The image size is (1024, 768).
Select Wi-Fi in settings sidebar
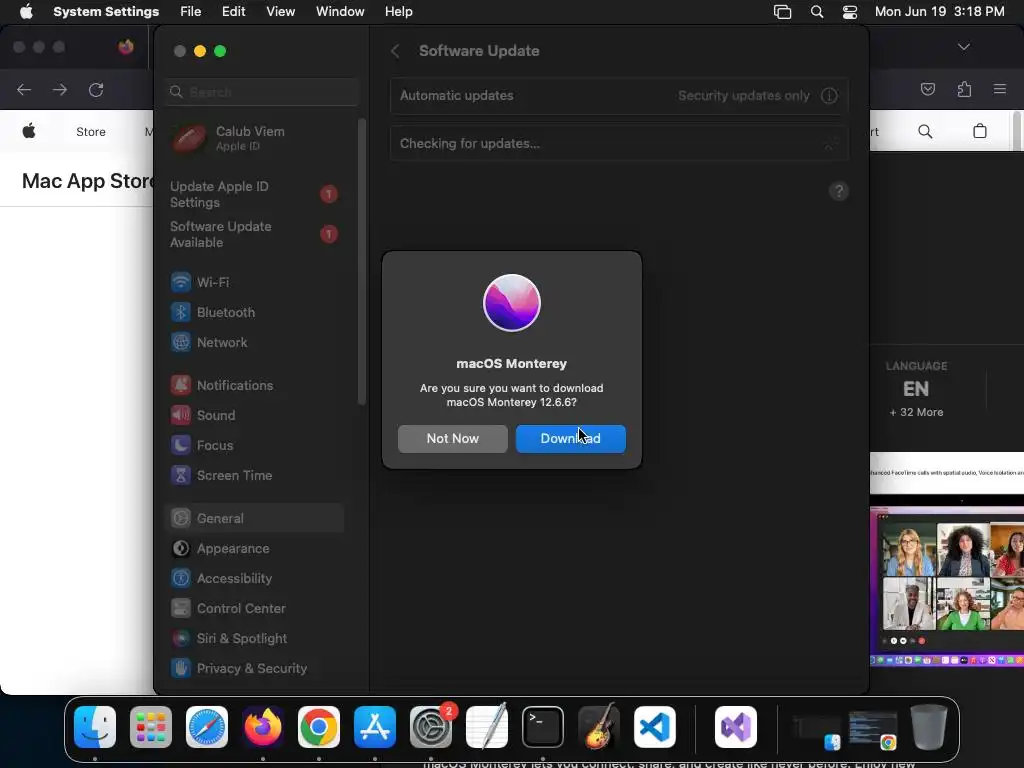pos(255,282)
